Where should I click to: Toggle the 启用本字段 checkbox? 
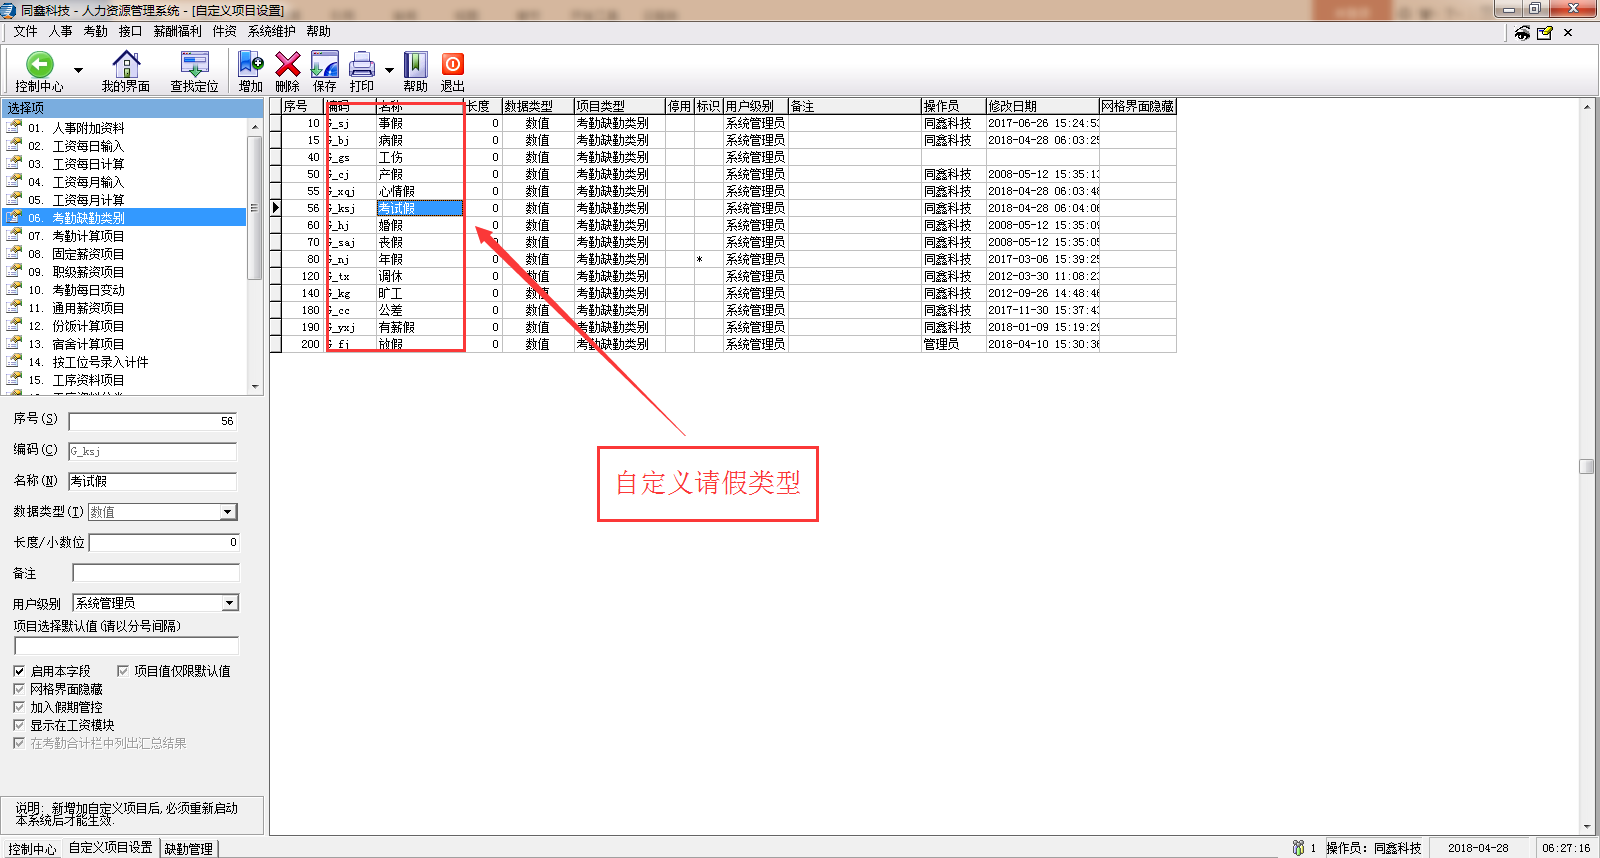pyautogui.click(x=19, y=671)
